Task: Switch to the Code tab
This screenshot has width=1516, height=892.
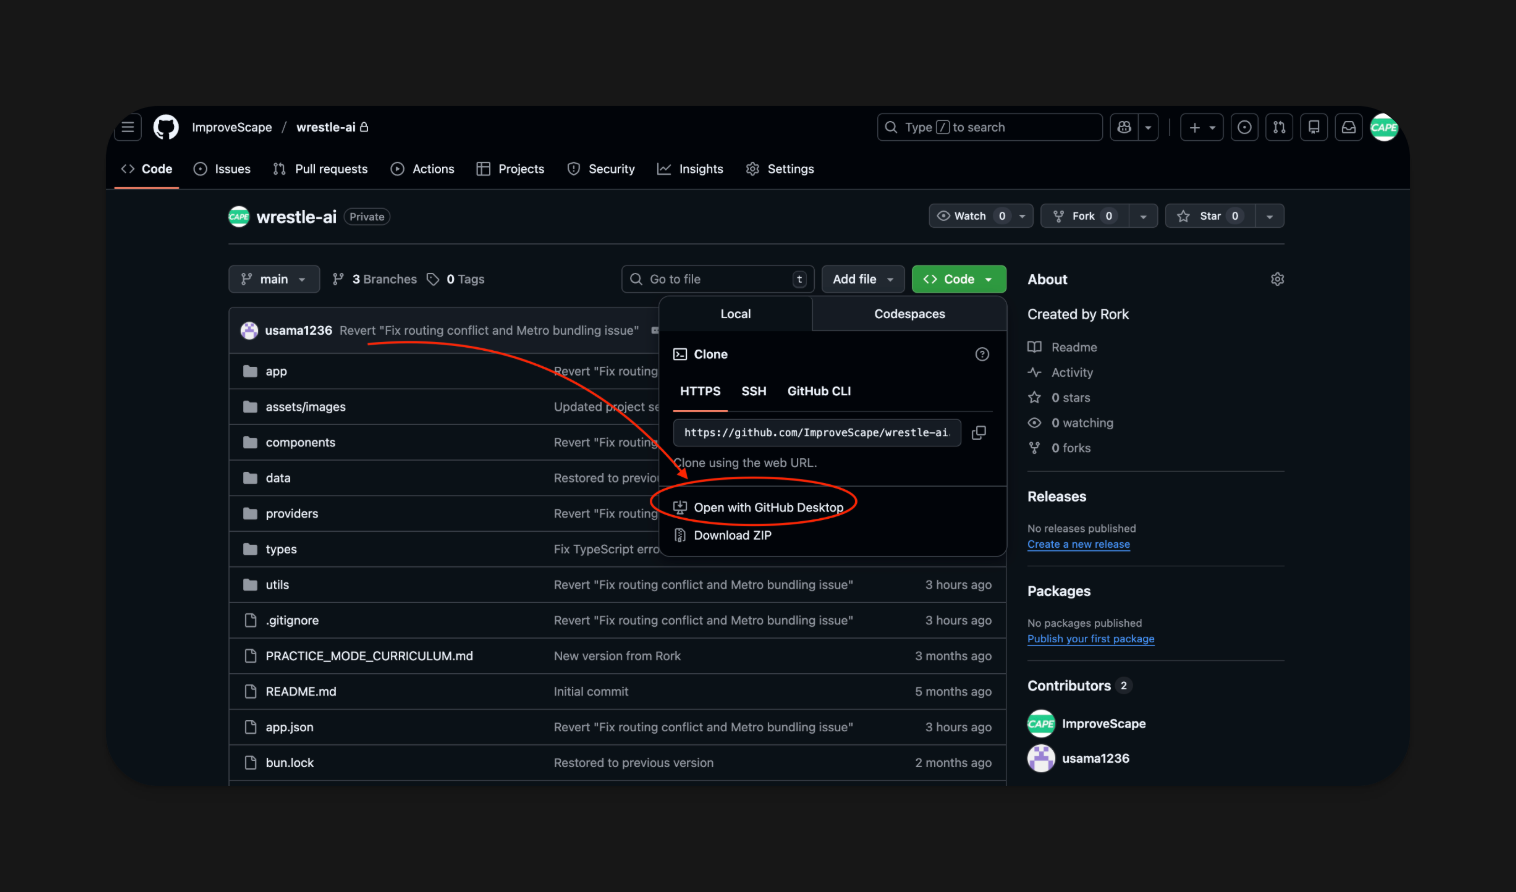Action: point(147,169)
